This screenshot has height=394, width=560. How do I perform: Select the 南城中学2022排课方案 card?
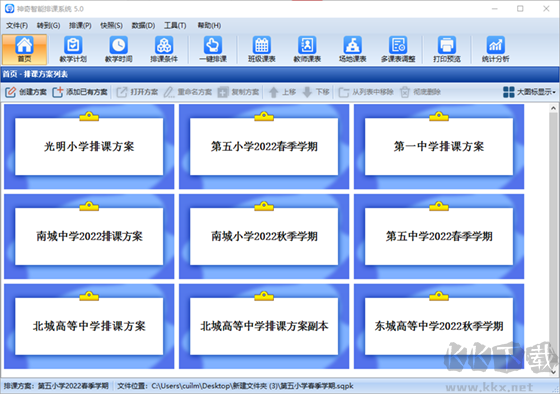pos(89,236)
